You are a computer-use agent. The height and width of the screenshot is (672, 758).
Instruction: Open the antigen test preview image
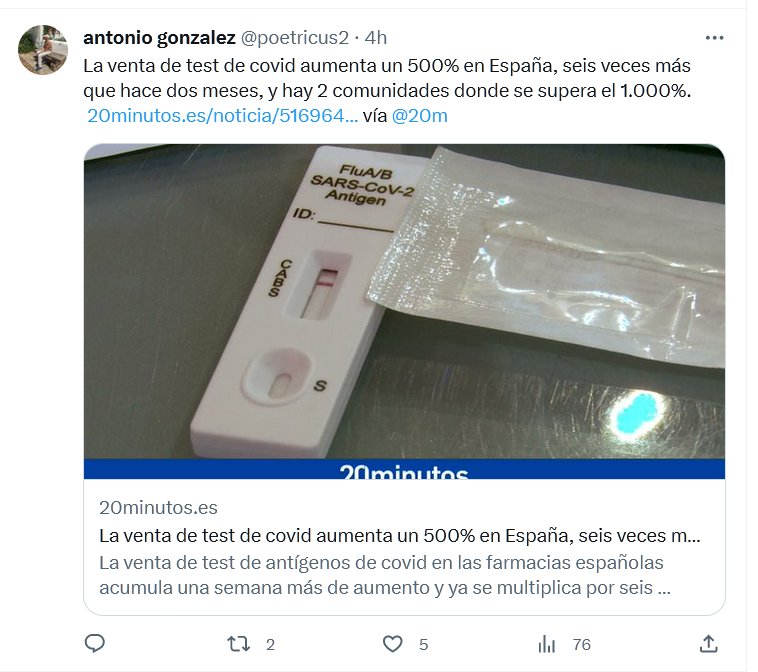tap(404, 311)
